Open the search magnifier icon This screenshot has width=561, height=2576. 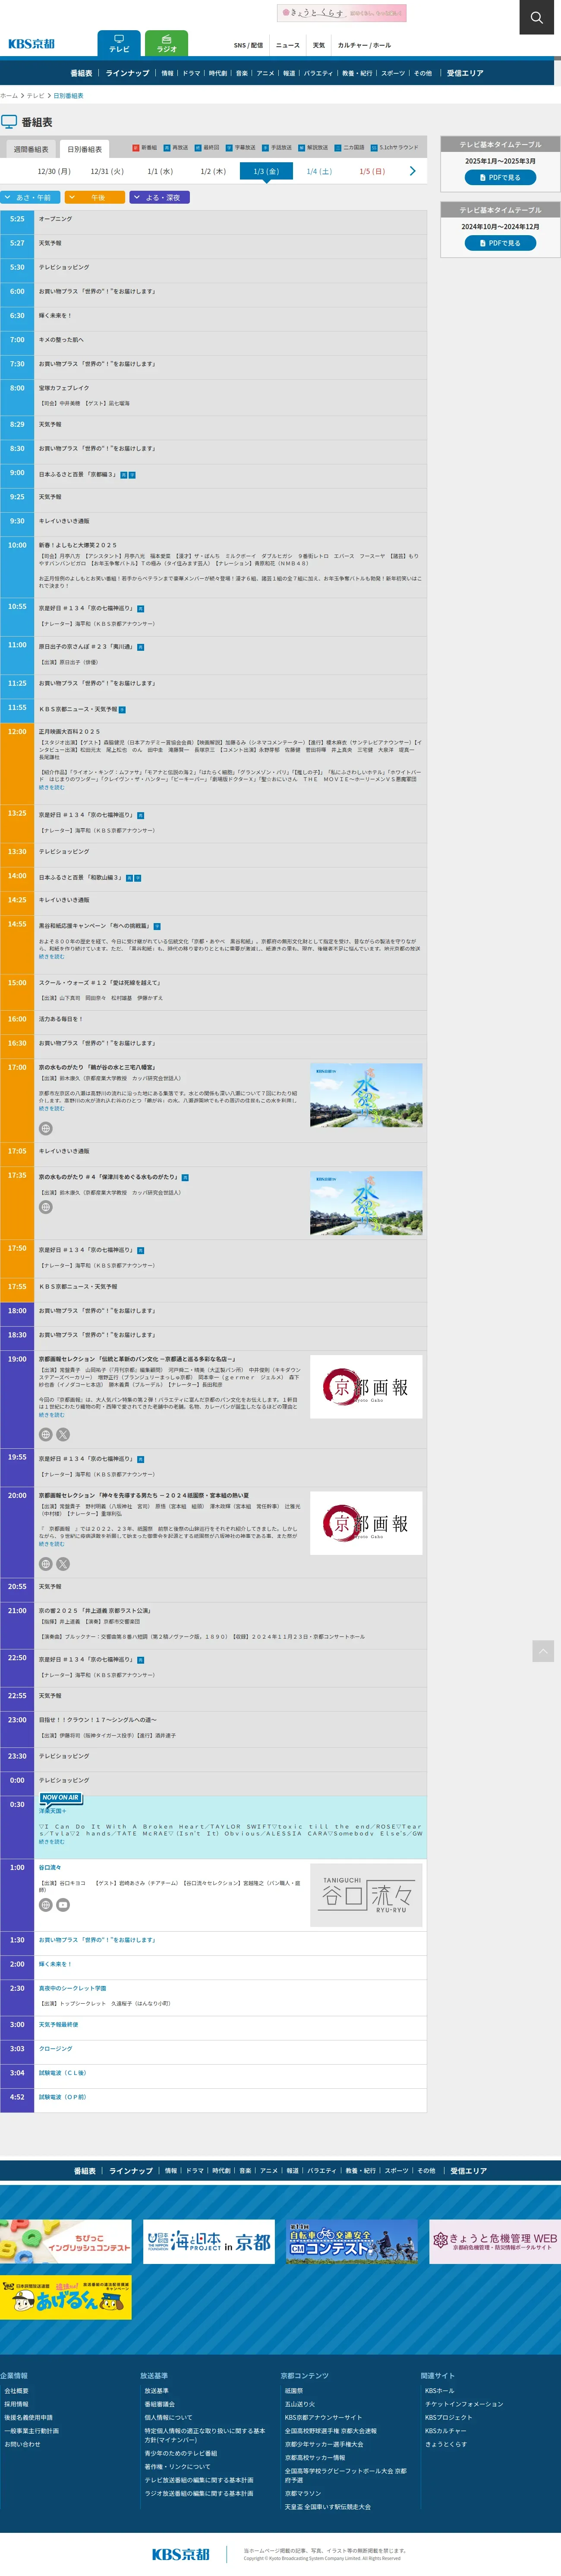[x=536, y=17]
